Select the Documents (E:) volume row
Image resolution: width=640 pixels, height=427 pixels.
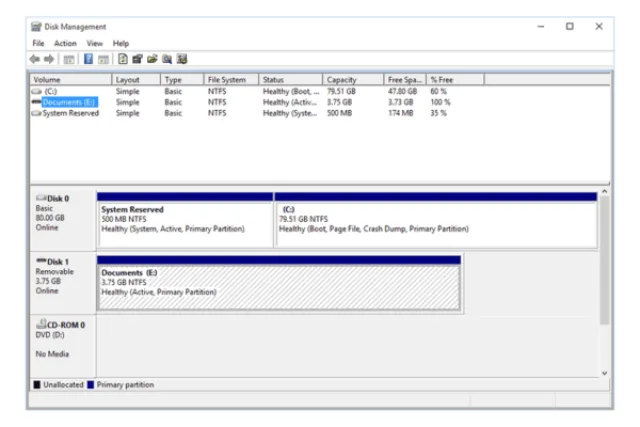click(x=69, y=102)
